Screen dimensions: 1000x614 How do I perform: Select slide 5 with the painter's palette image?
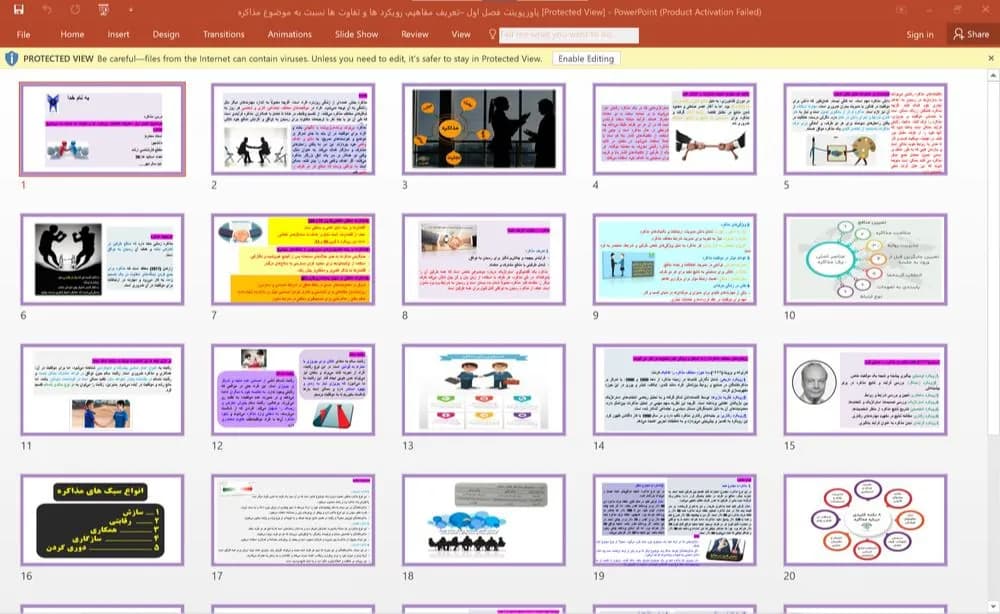865,129
